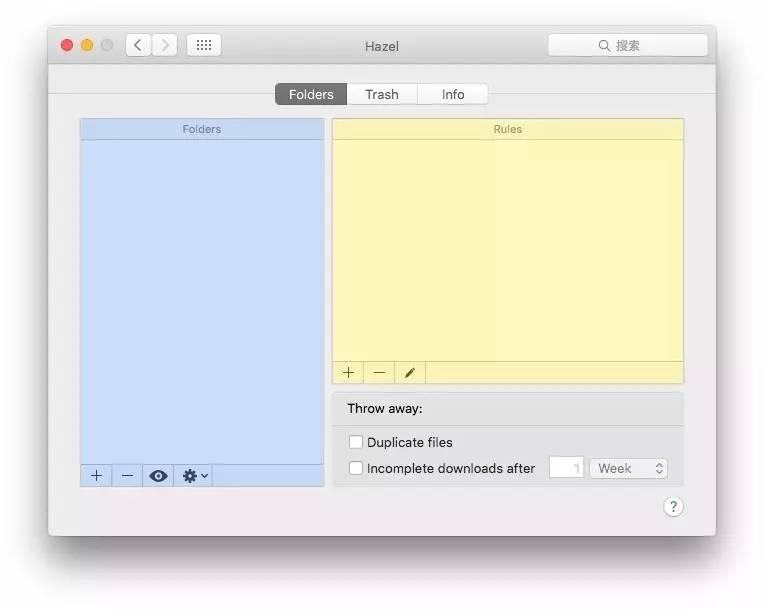Go forward with the right arrow button
764x610 pixels.
pos(164,45)
